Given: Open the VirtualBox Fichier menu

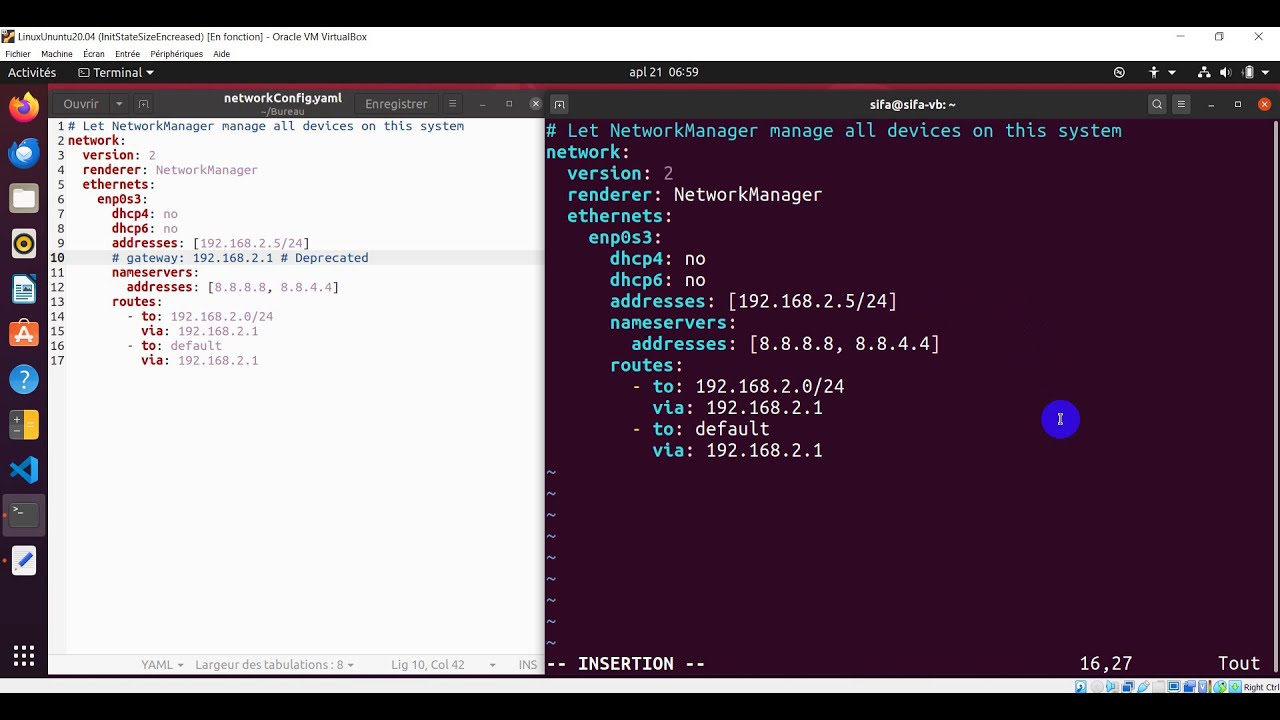Looking at the screenshot, I should click(18, 54).
